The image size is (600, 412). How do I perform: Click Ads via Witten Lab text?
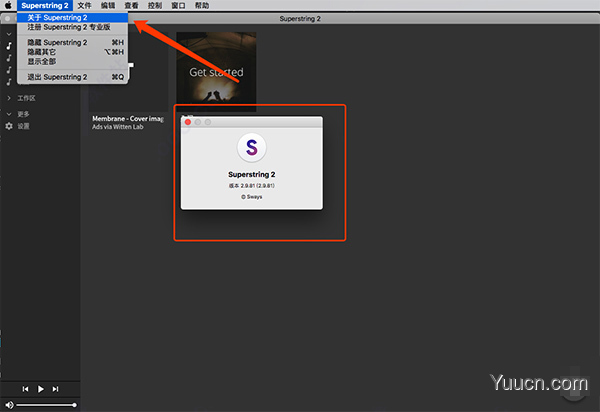[x=117, y=127]
